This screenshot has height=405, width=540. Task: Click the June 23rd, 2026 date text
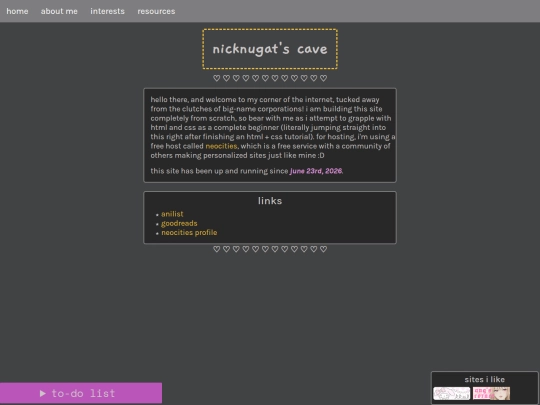point(316,171)
